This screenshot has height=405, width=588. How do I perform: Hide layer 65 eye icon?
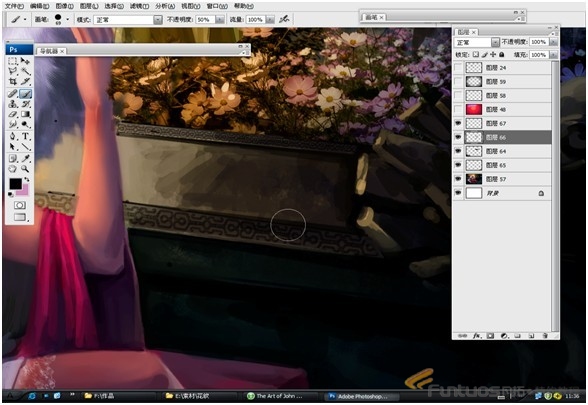pyautogui.click(x=458, y=165)
